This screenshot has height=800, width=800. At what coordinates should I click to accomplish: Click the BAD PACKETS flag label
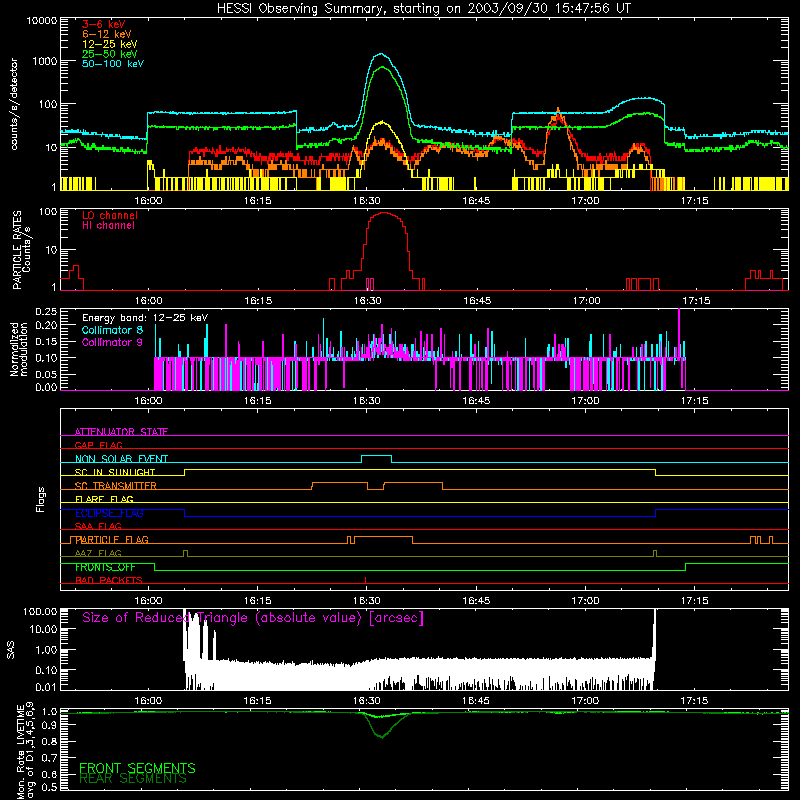coord(109,580)
